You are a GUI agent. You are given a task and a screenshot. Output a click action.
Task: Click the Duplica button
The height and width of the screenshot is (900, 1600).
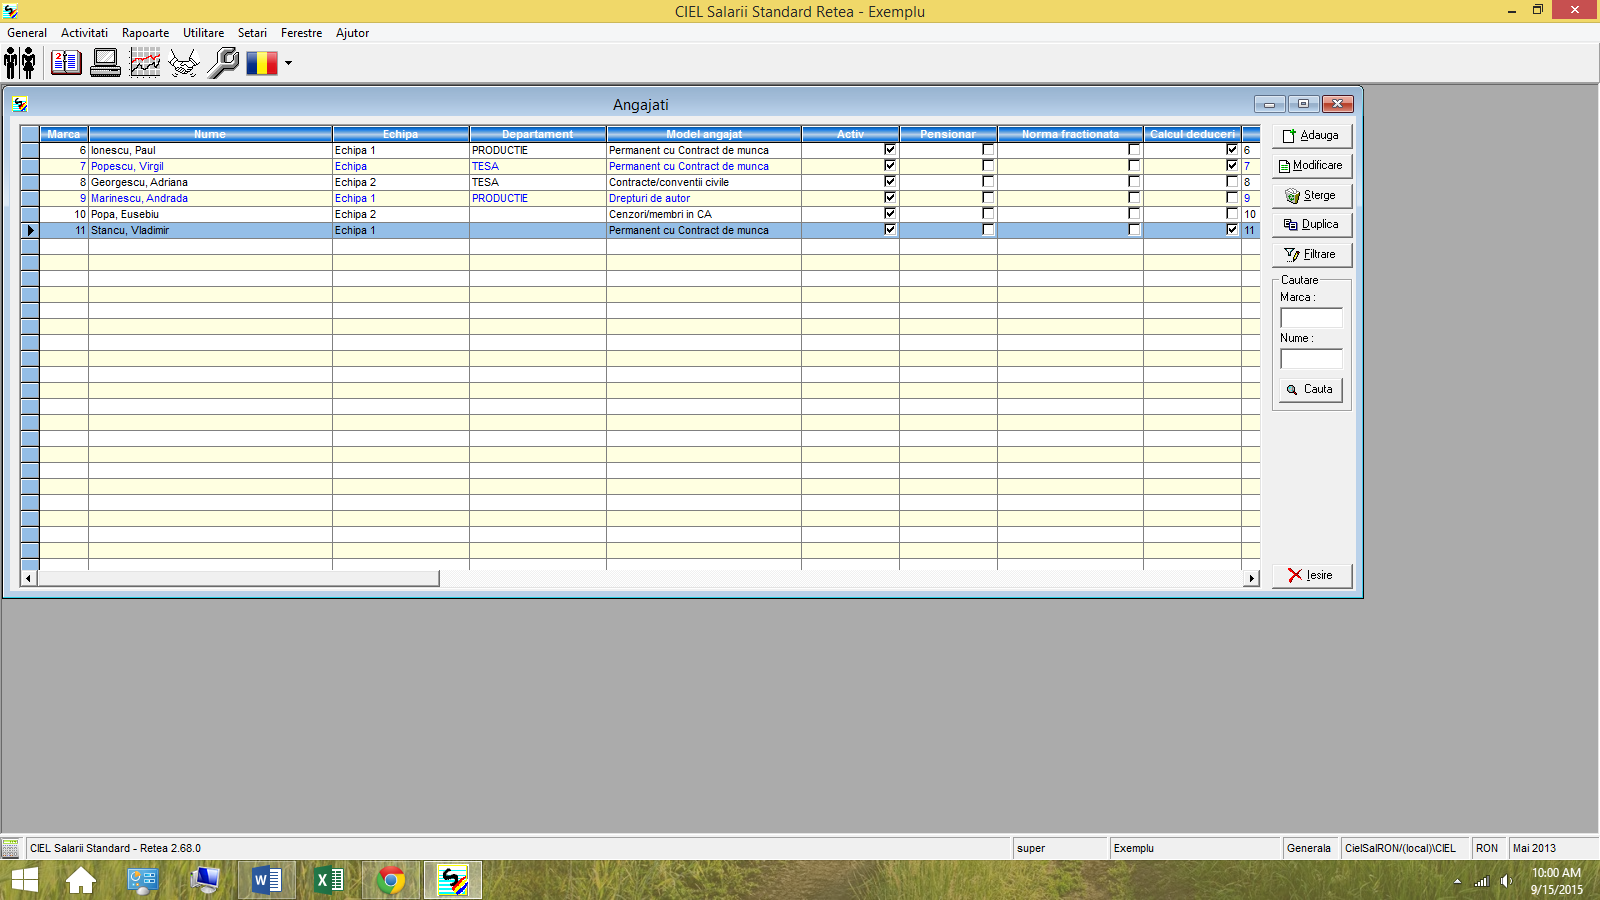(1312, 224)
